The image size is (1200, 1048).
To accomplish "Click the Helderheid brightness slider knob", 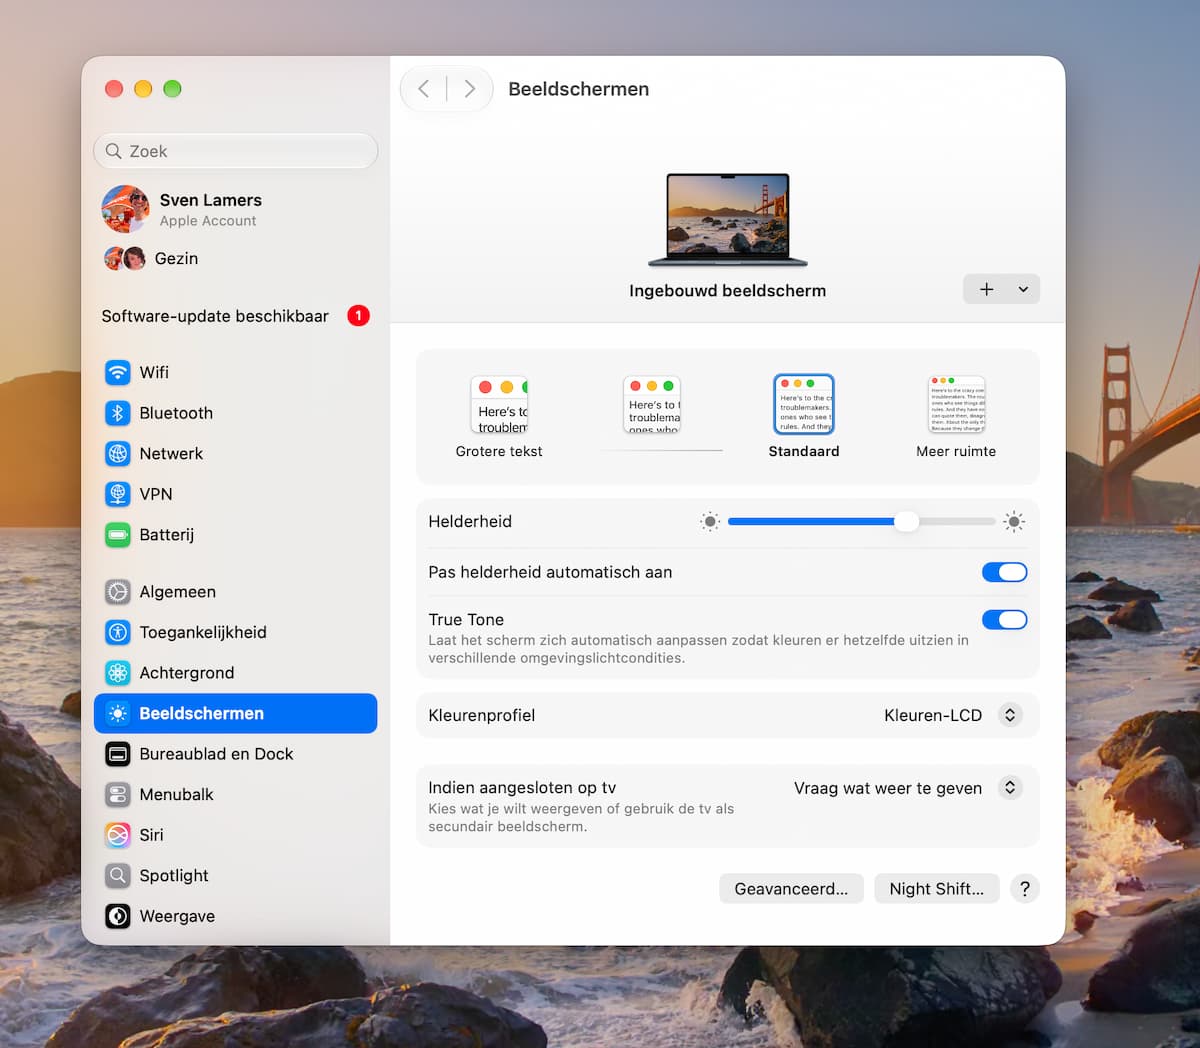I will click(906, 521).
